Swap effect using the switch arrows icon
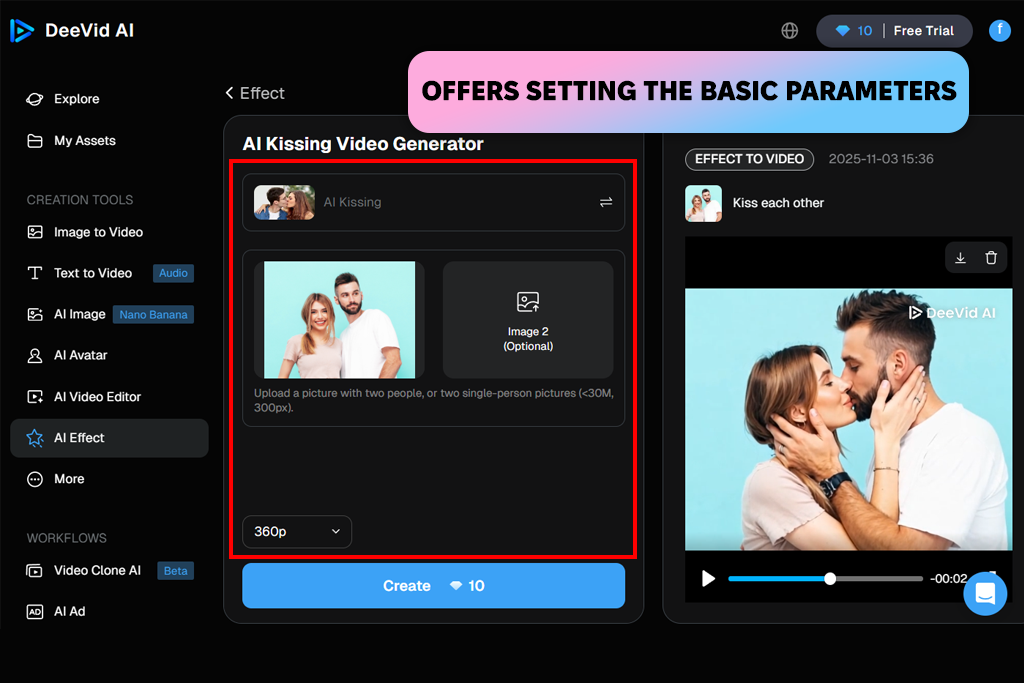This screenshot has height=683, width=1024. (606, 202)
